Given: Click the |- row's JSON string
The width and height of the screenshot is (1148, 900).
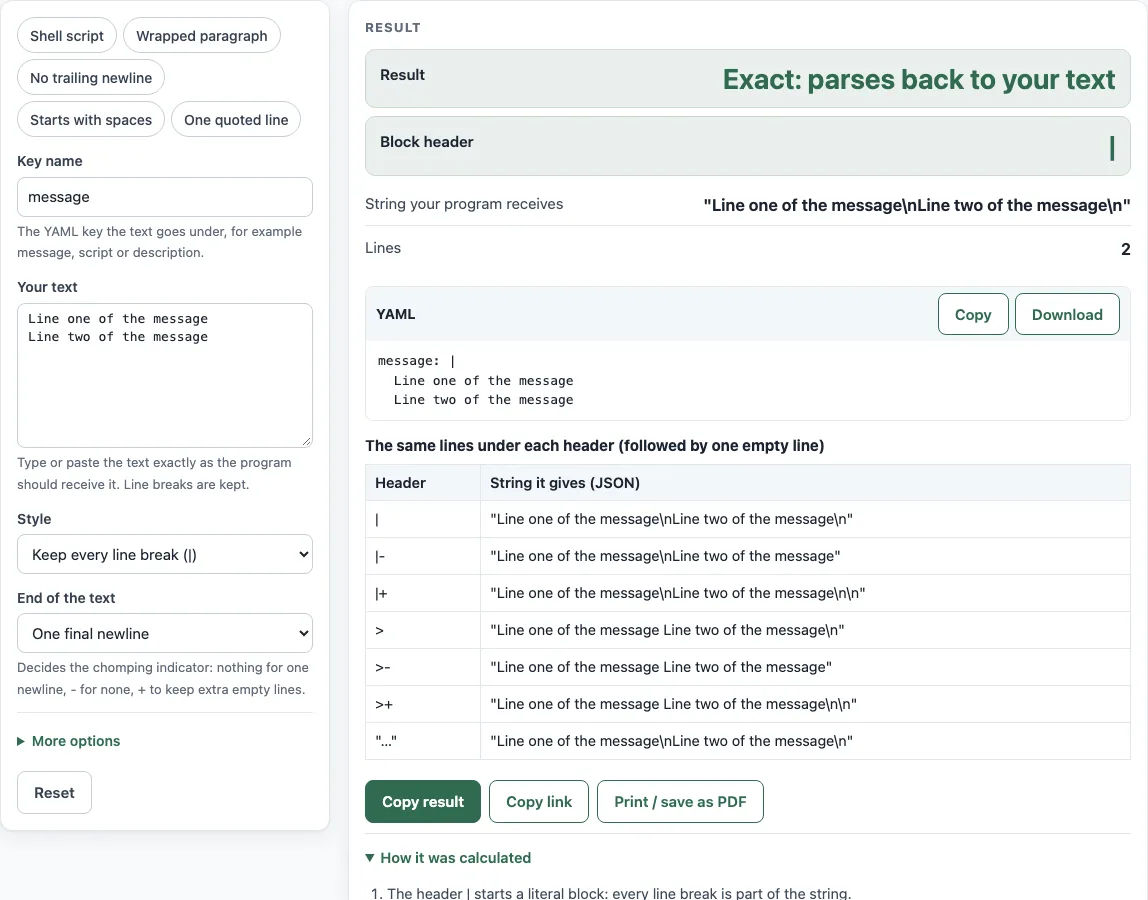Looking at the screenshot, I should [x=665, y=556].
